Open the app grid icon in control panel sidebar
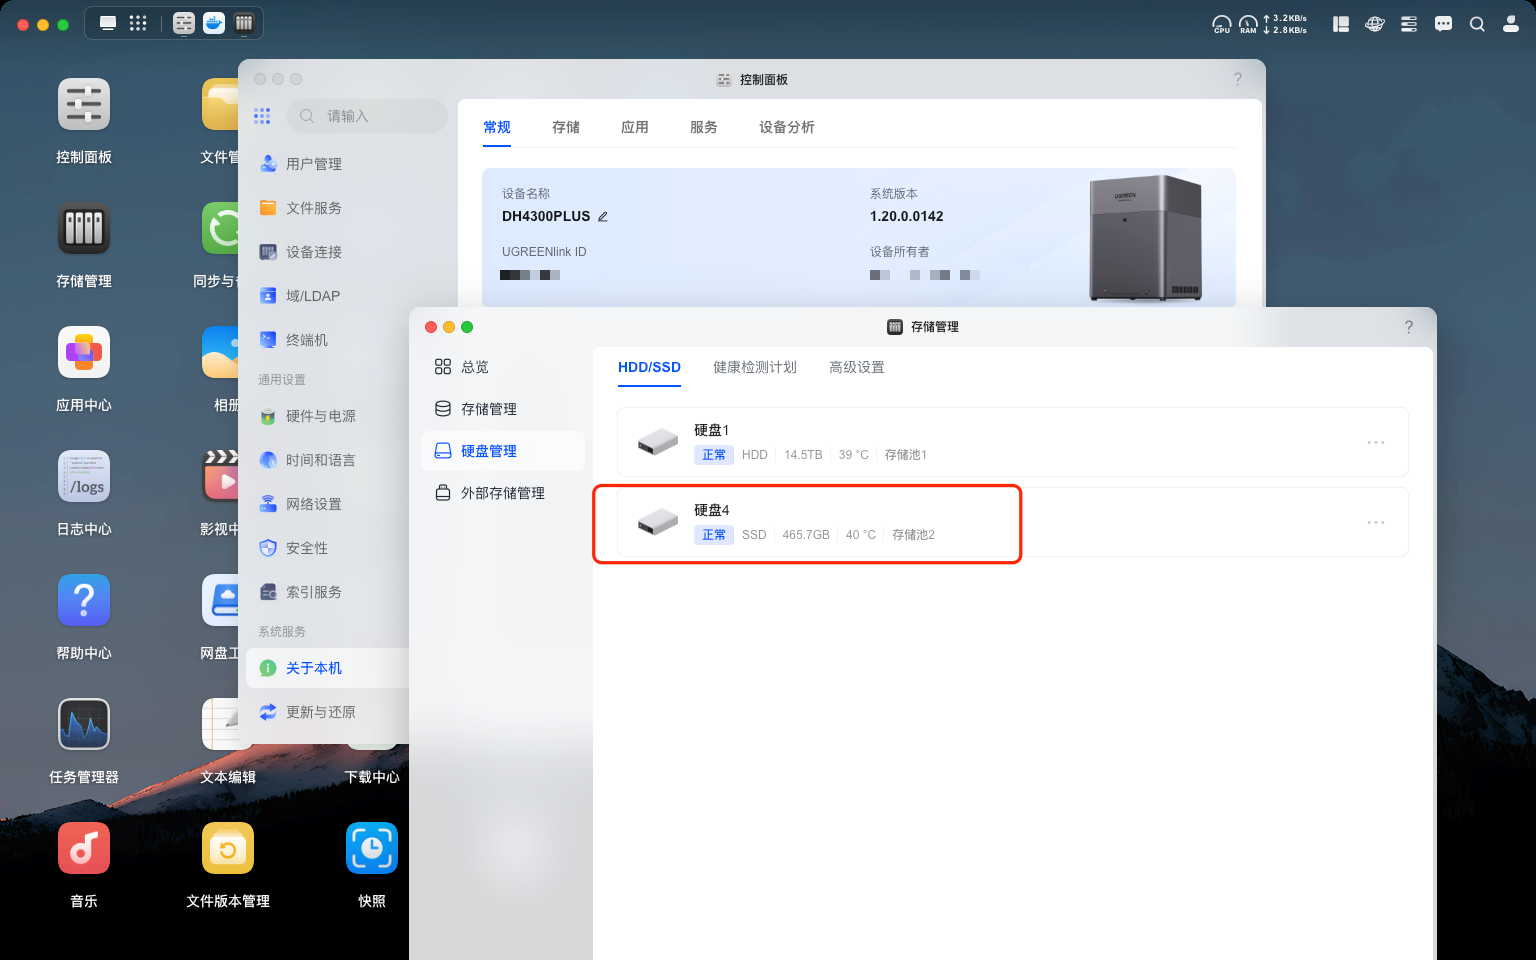 262,116
